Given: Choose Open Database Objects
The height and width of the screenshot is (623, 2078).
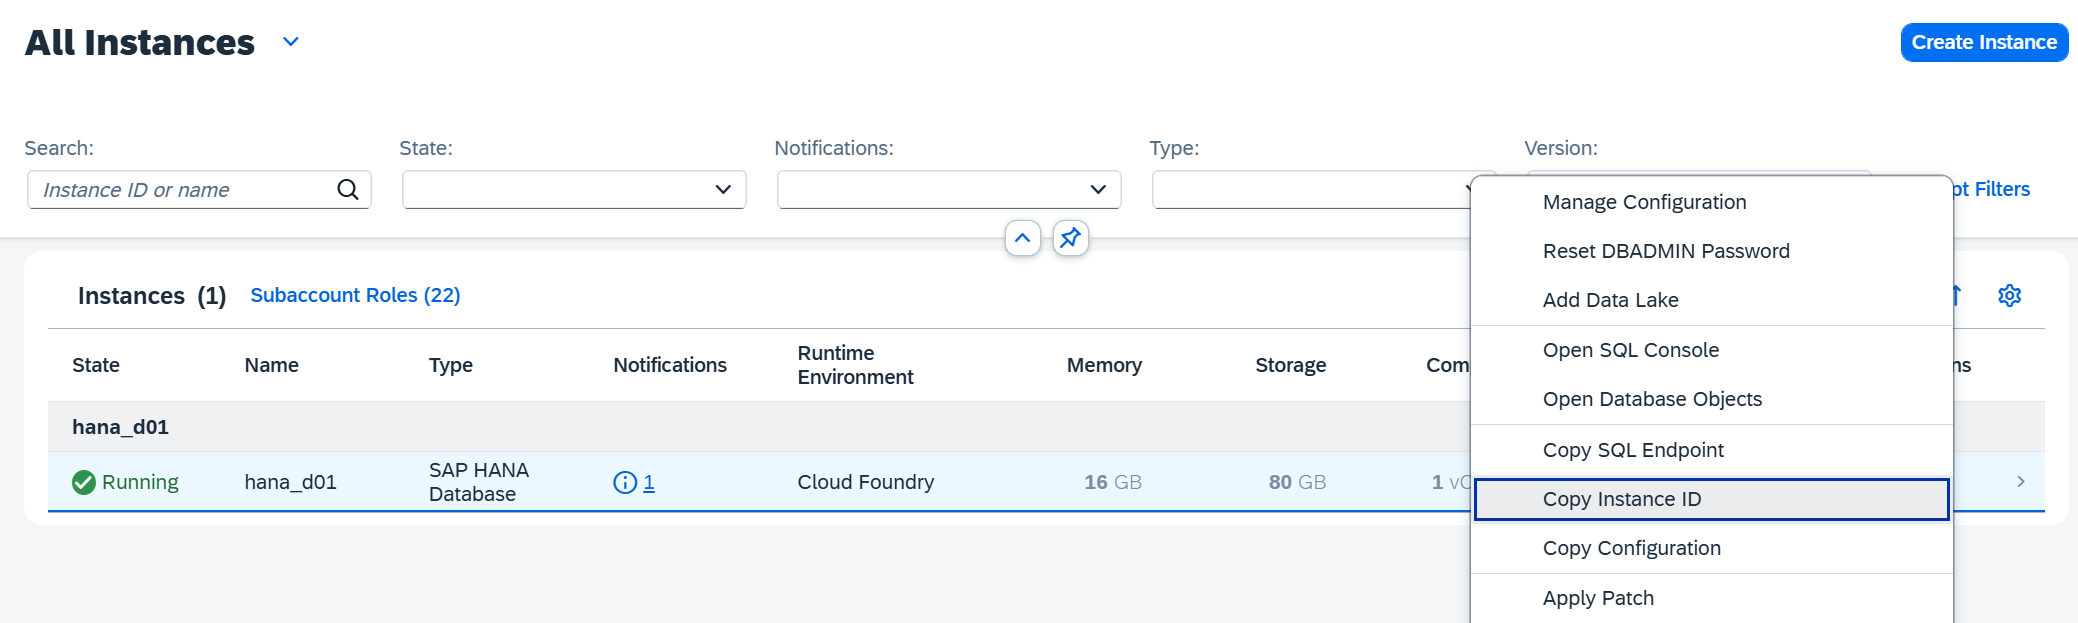Looking at the screenshot, I should pos(1712,399).
